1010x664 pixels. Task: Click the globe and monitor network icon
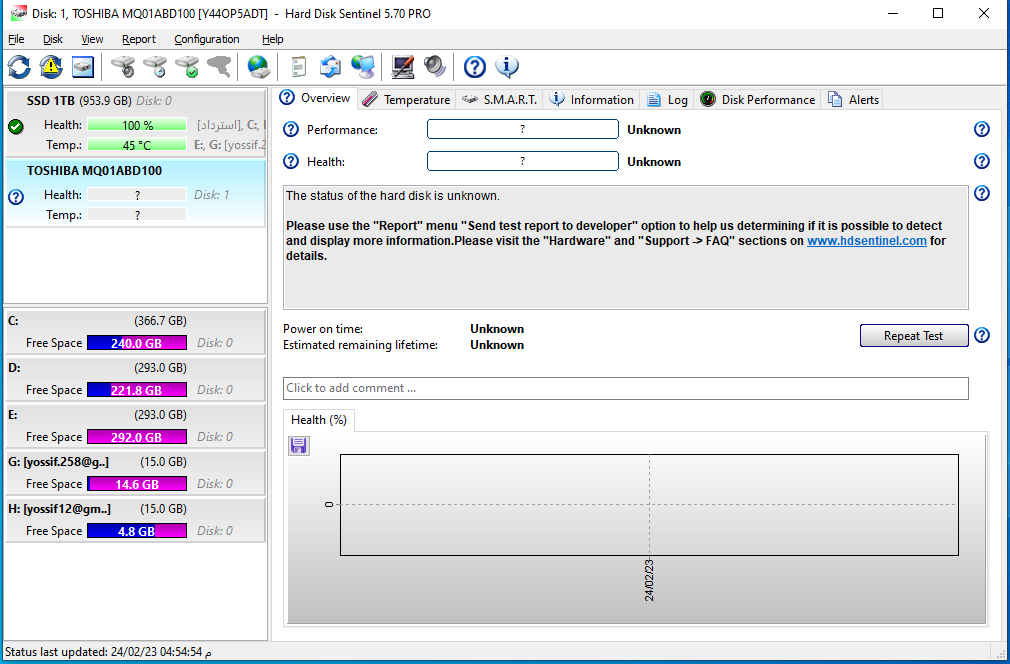[363, 66]
